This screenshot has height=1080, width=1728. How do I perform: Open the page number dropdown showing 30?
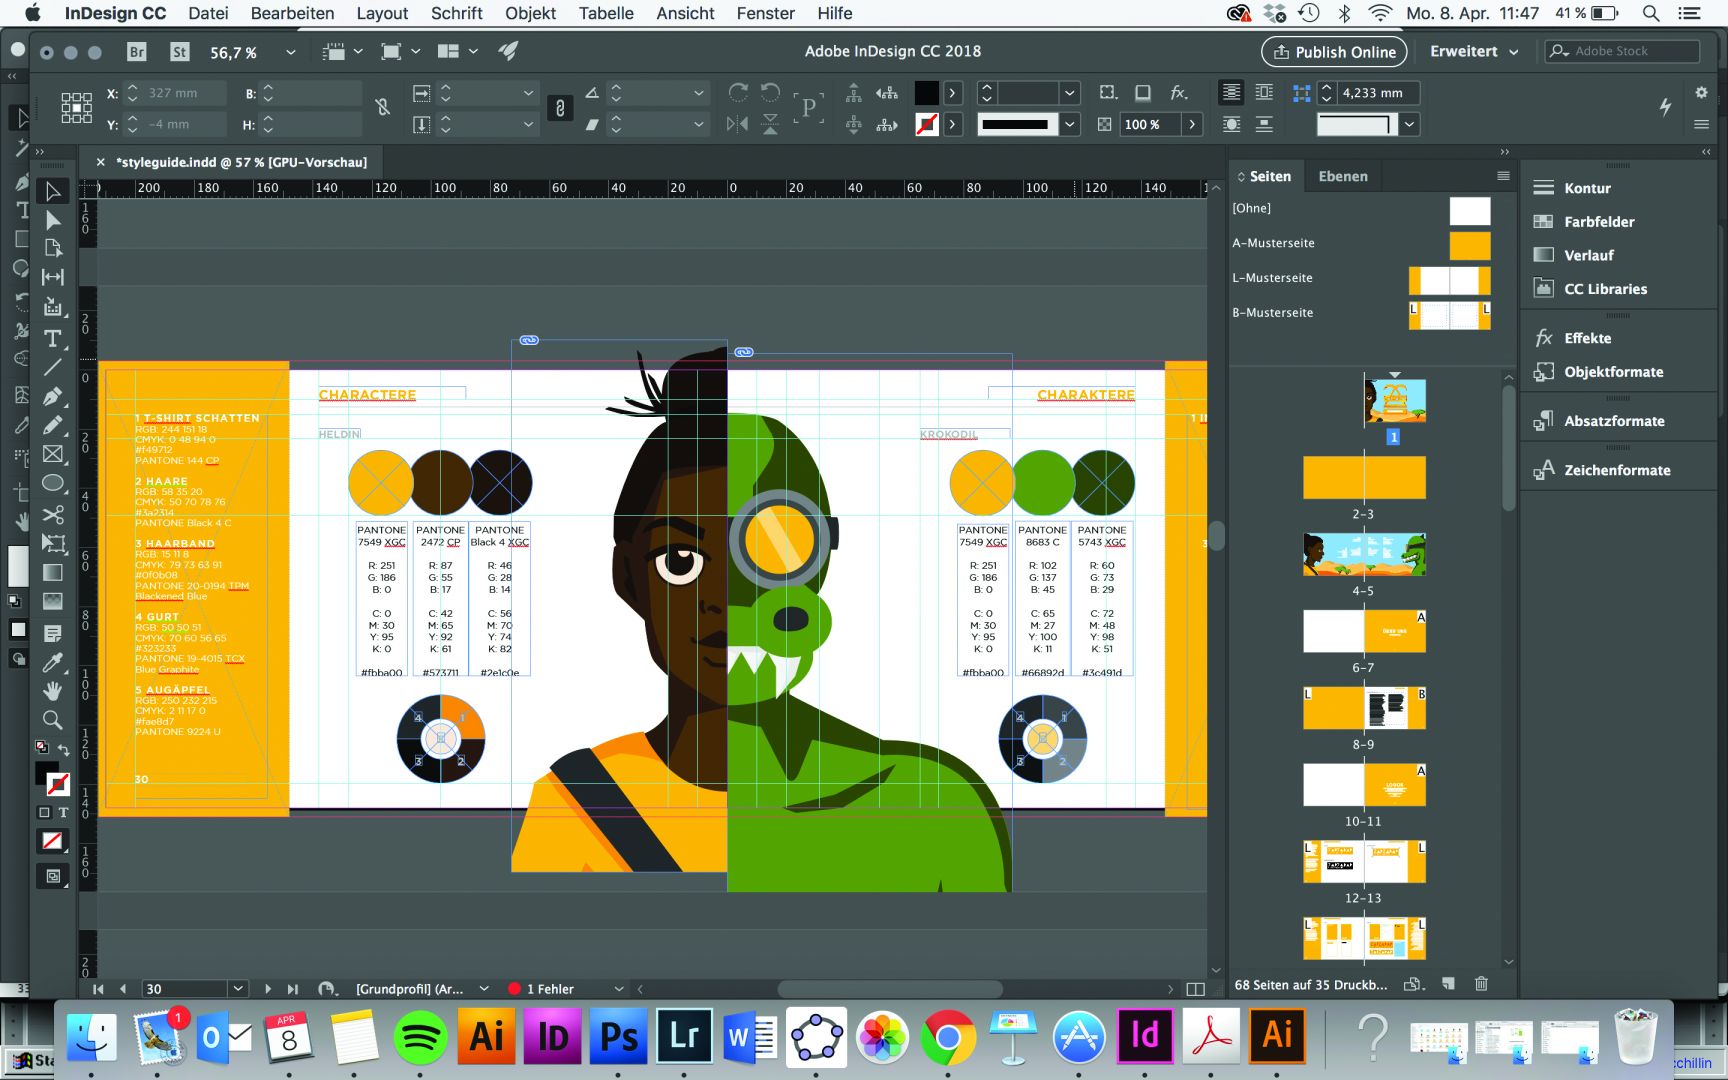point(238,989)
